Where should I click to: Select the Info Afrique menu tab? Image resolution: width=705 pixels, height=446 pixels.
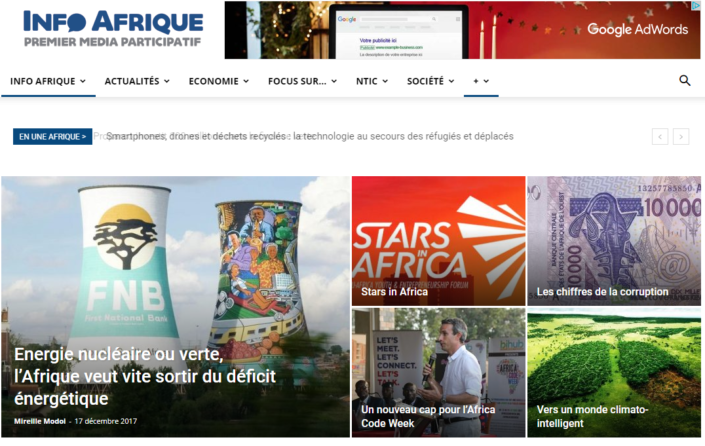pyautogui.click(x=48, y=81)
